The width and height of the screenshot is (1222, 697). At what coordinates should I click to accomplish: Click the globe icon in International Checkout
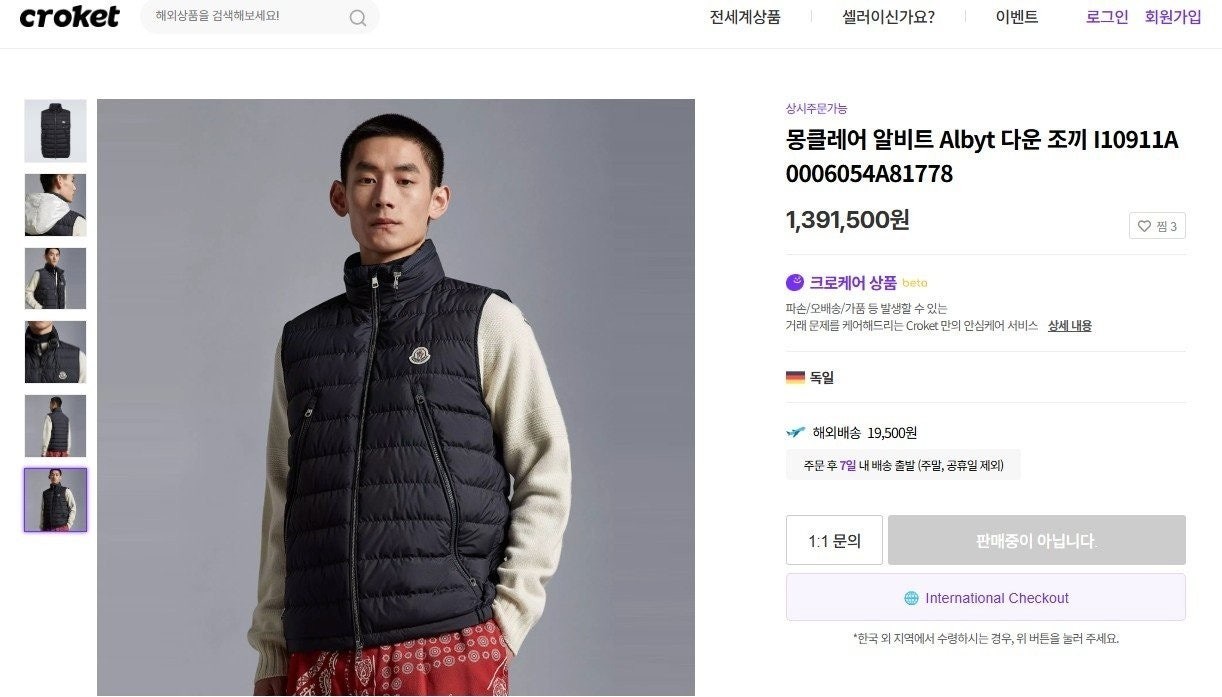tap(911, 598)
